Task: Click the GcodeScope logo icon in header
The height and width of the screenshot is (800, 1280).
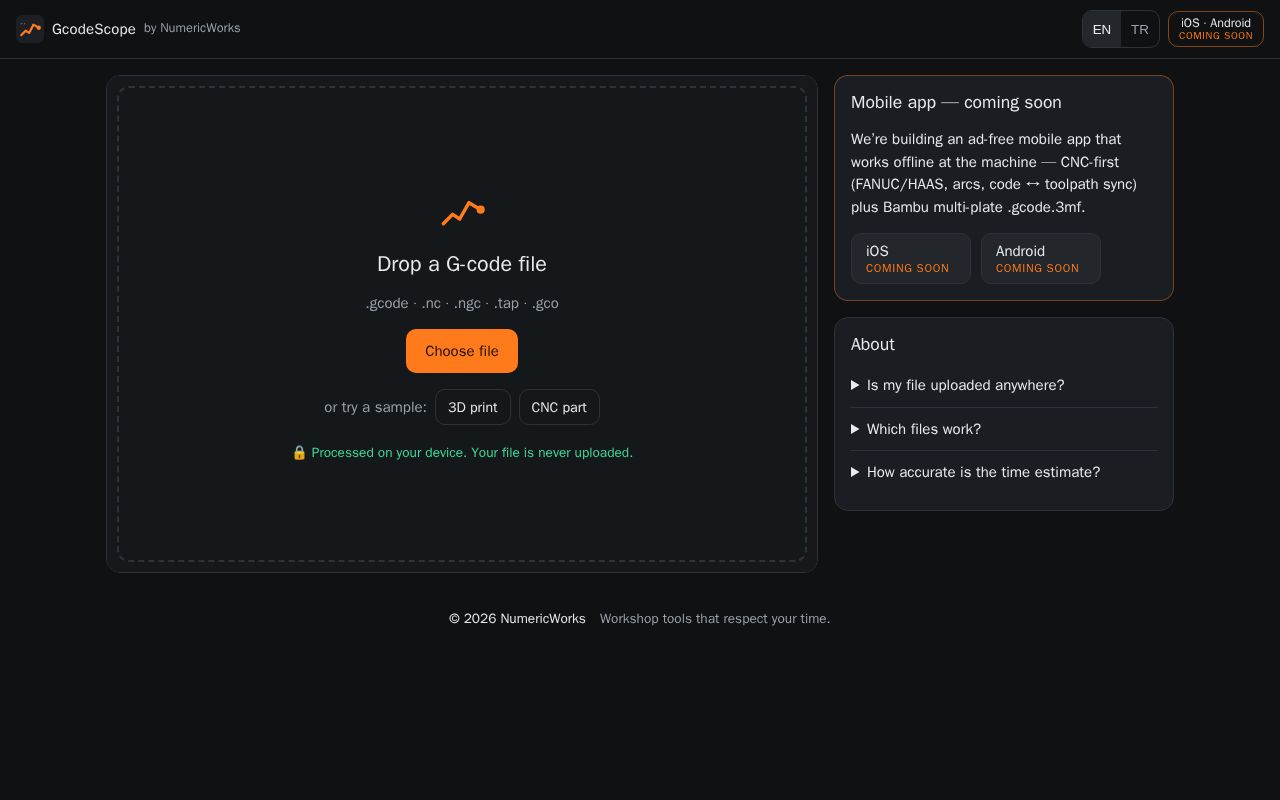Action: [30, 29]
